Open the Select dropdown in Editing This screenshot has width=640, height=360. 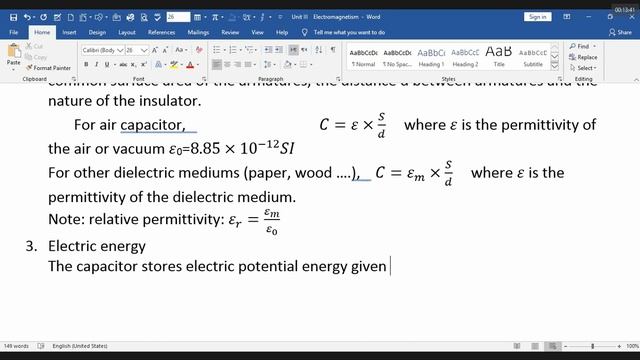coord(583,68)
